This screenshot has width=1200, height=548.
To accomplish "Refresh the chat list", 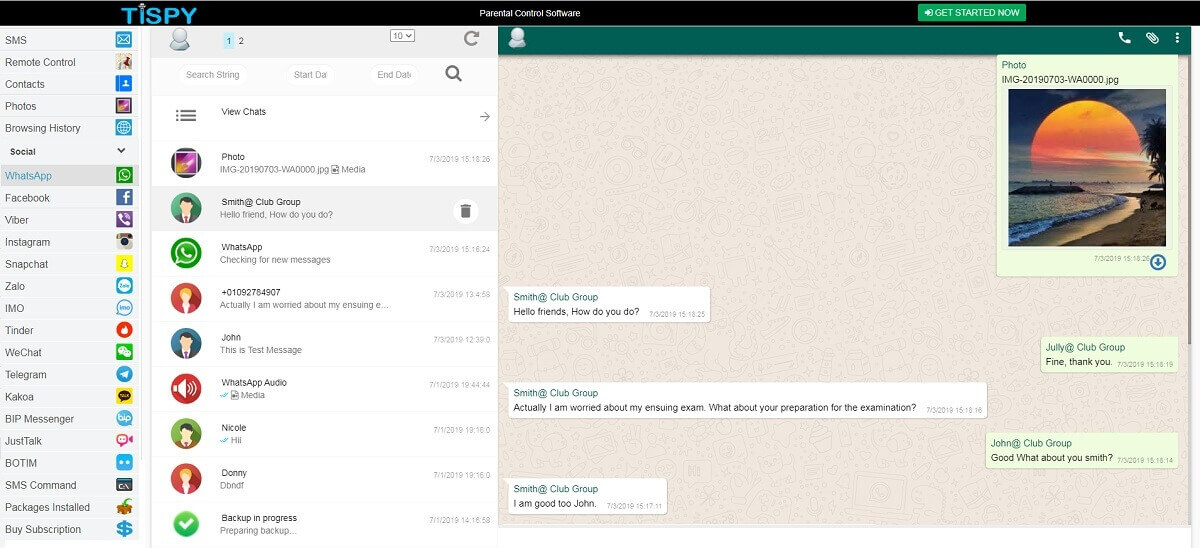I will pyautogui.click(x=472, y=39).
